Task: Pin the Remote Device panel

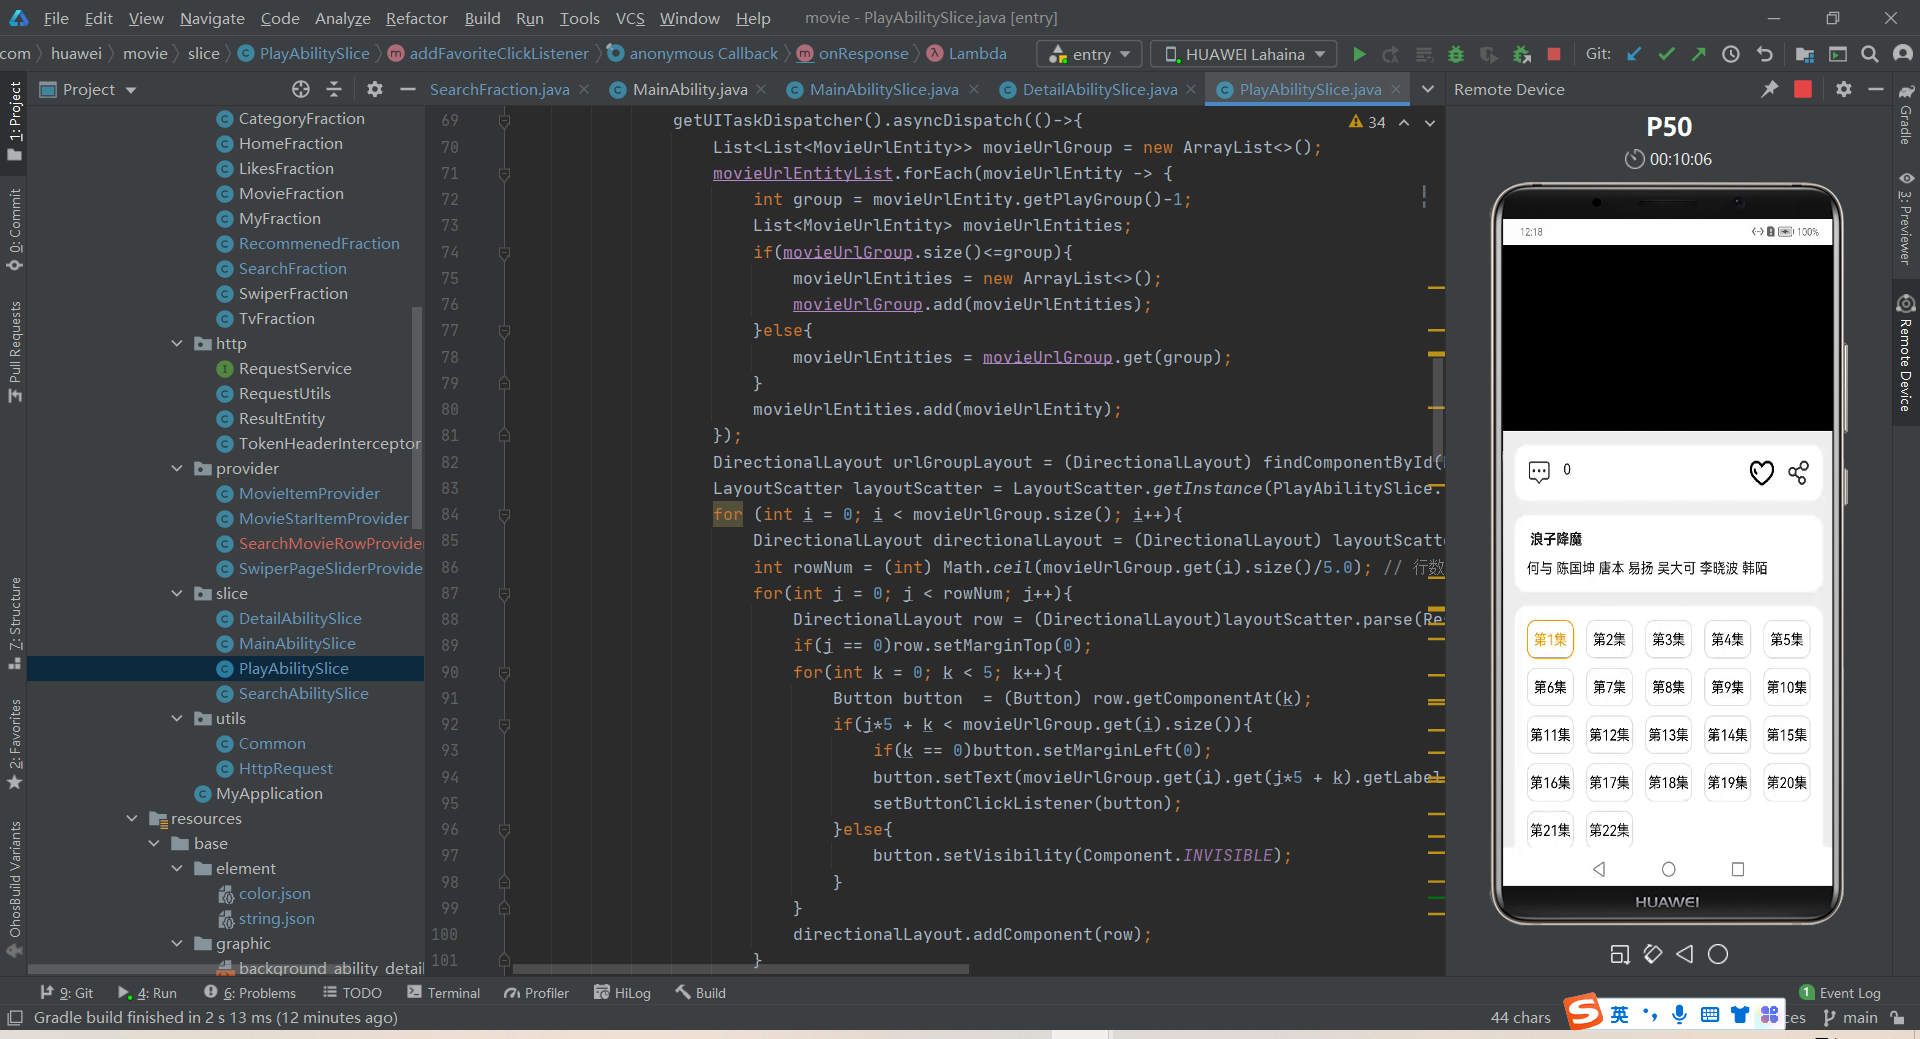Action: [x=1770, y=89]
